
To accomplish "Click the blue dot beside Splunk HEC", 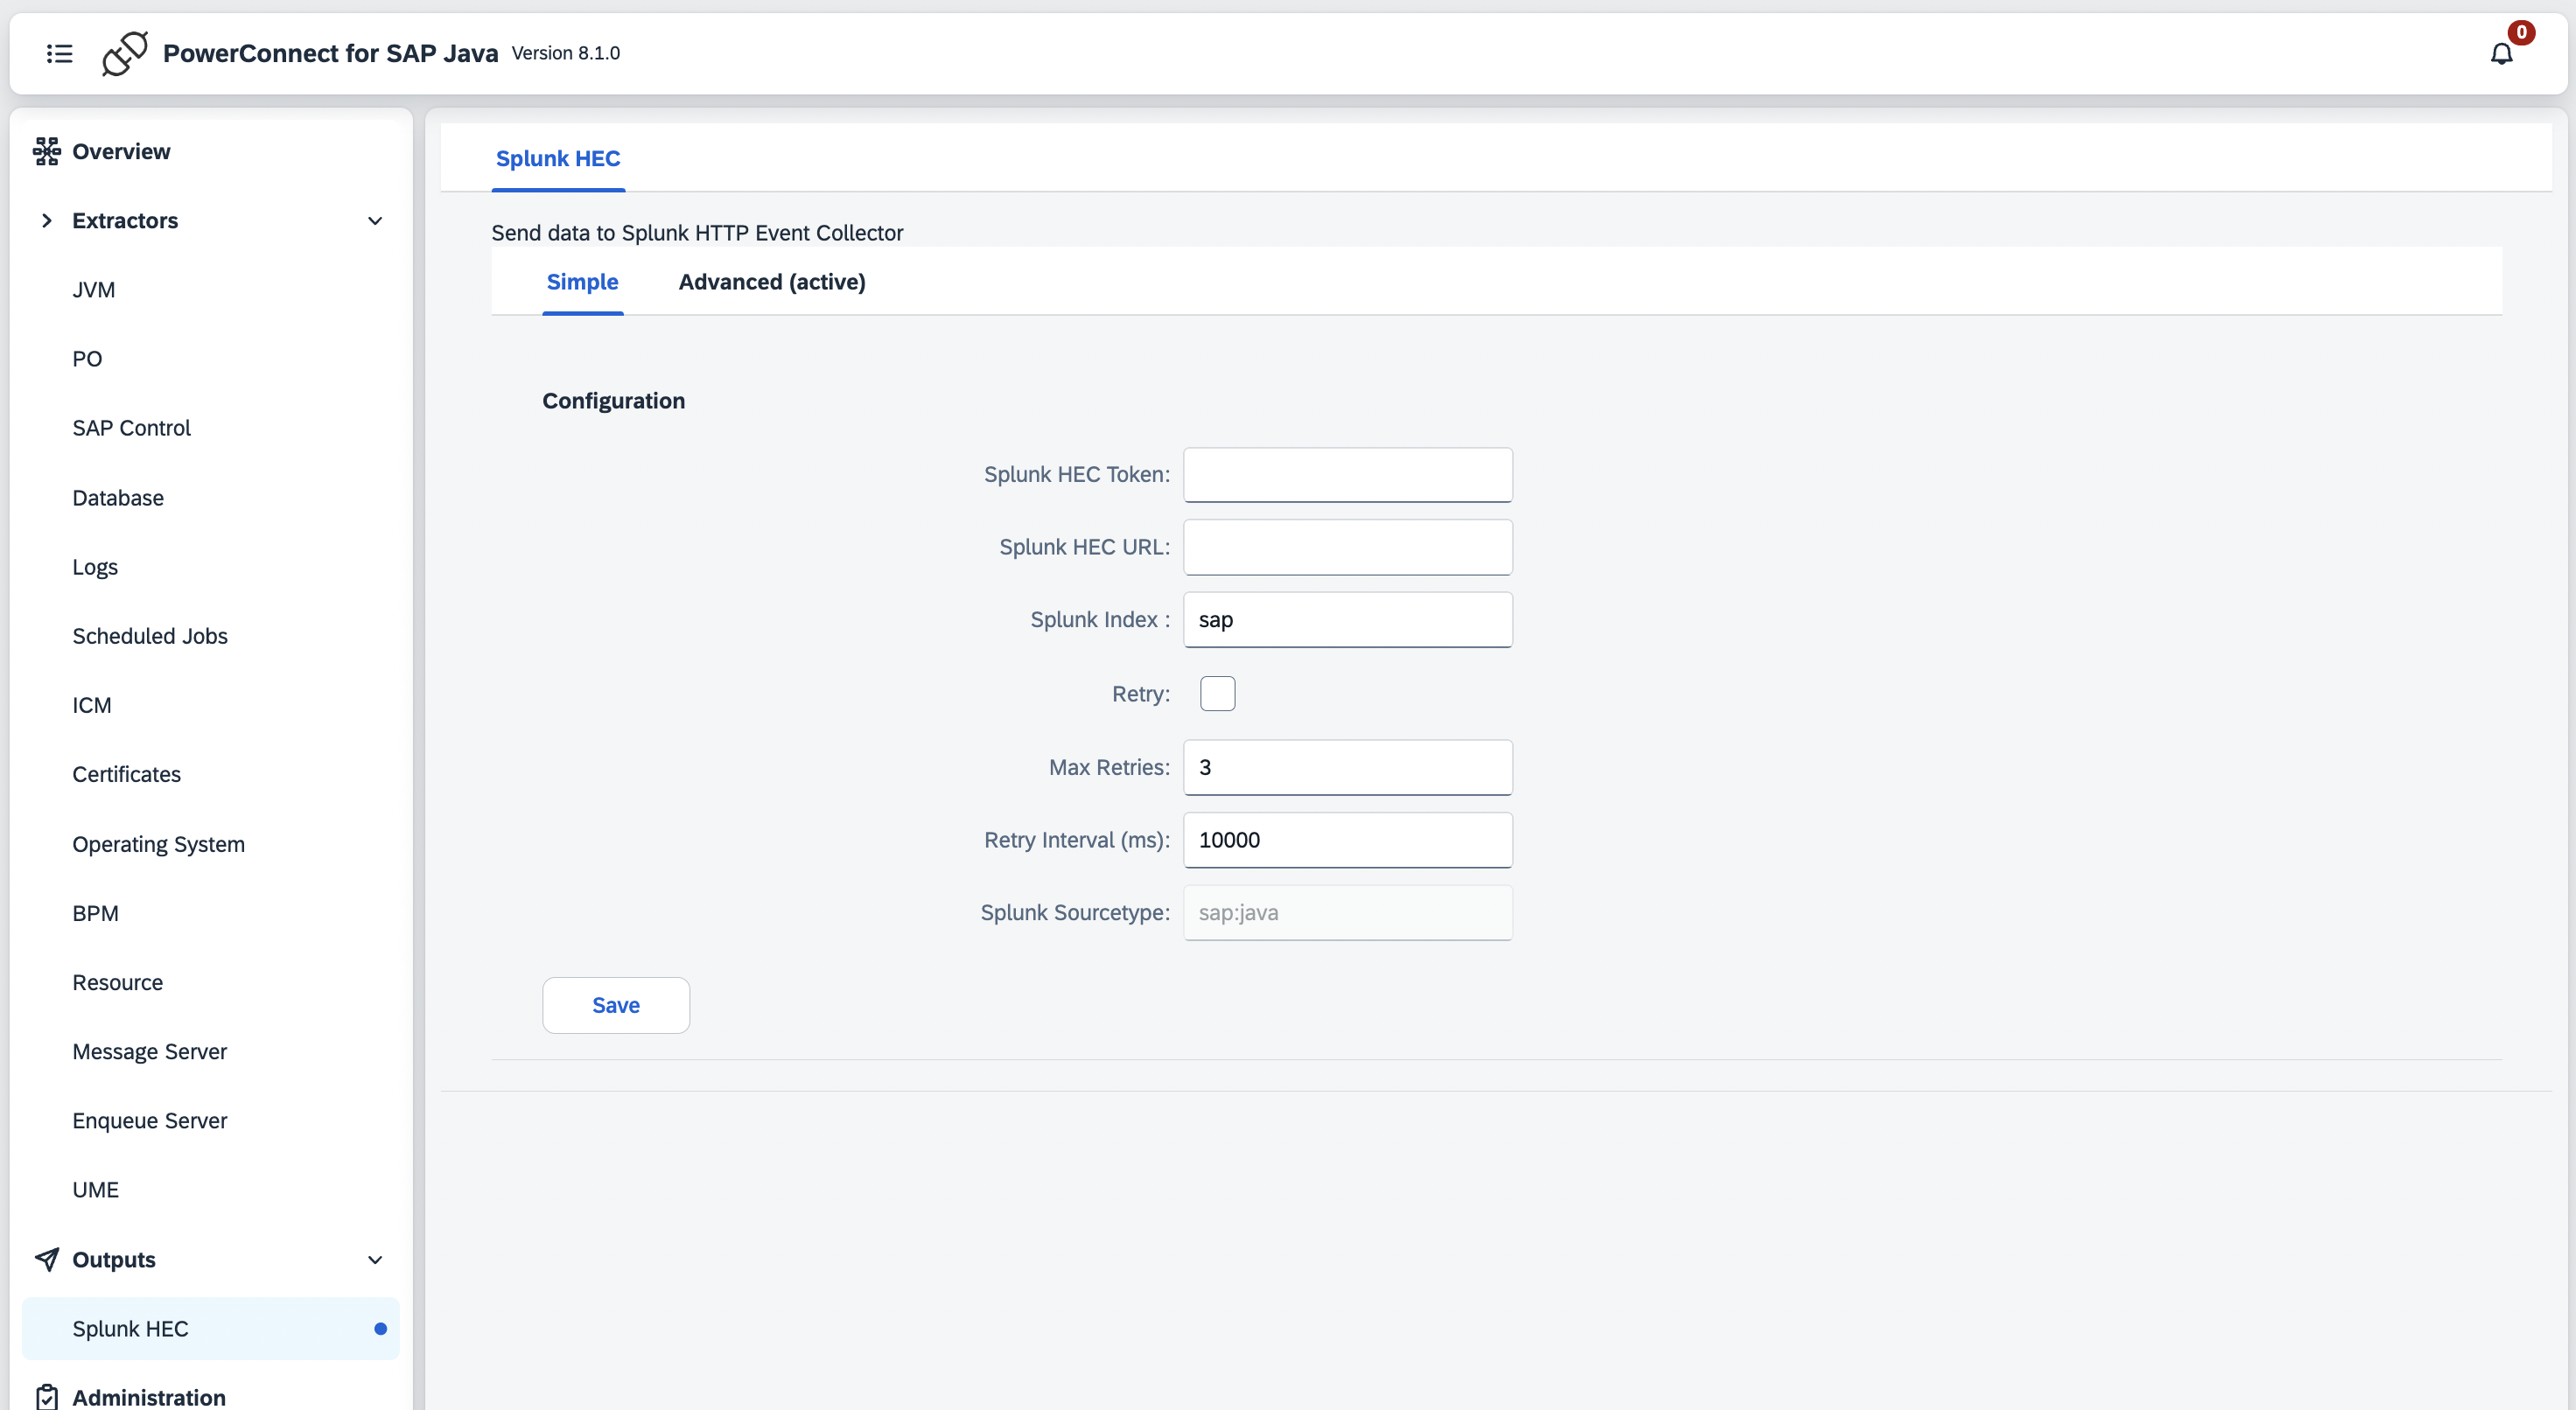I will click(x=380, y=1329).
